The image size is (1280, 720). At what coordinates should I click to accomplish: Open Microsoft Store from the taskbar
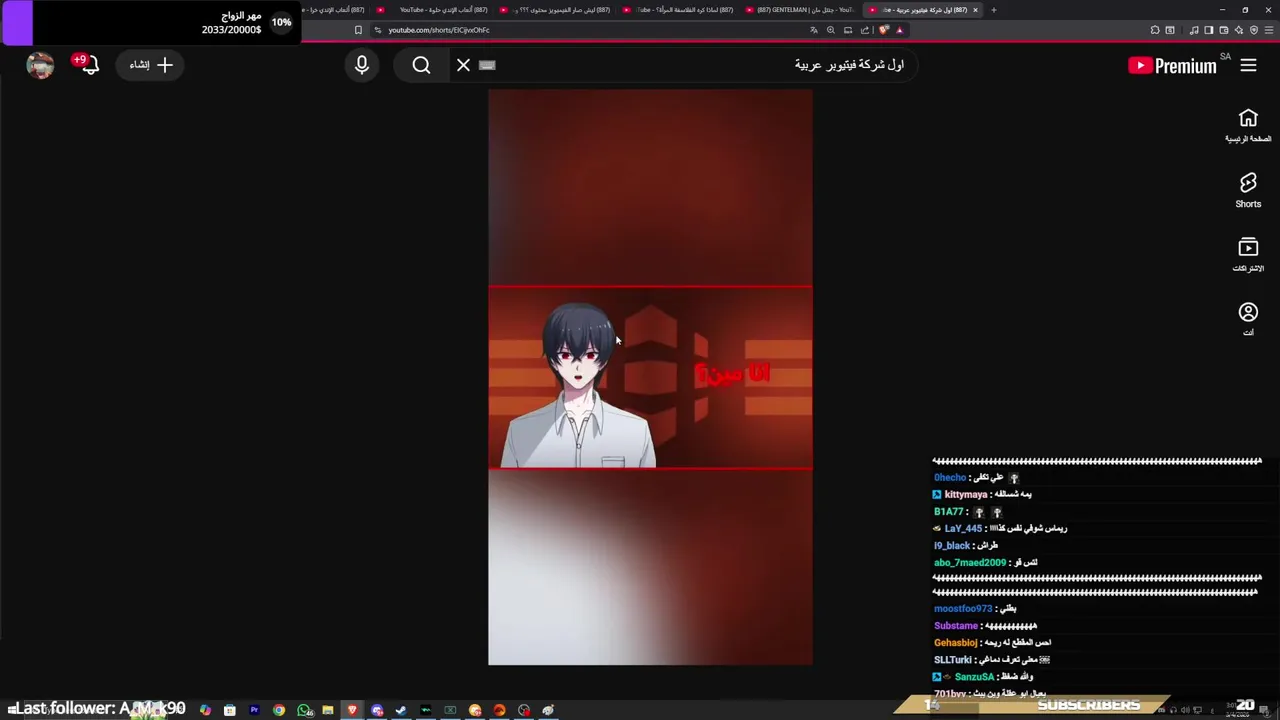[230, 710]
